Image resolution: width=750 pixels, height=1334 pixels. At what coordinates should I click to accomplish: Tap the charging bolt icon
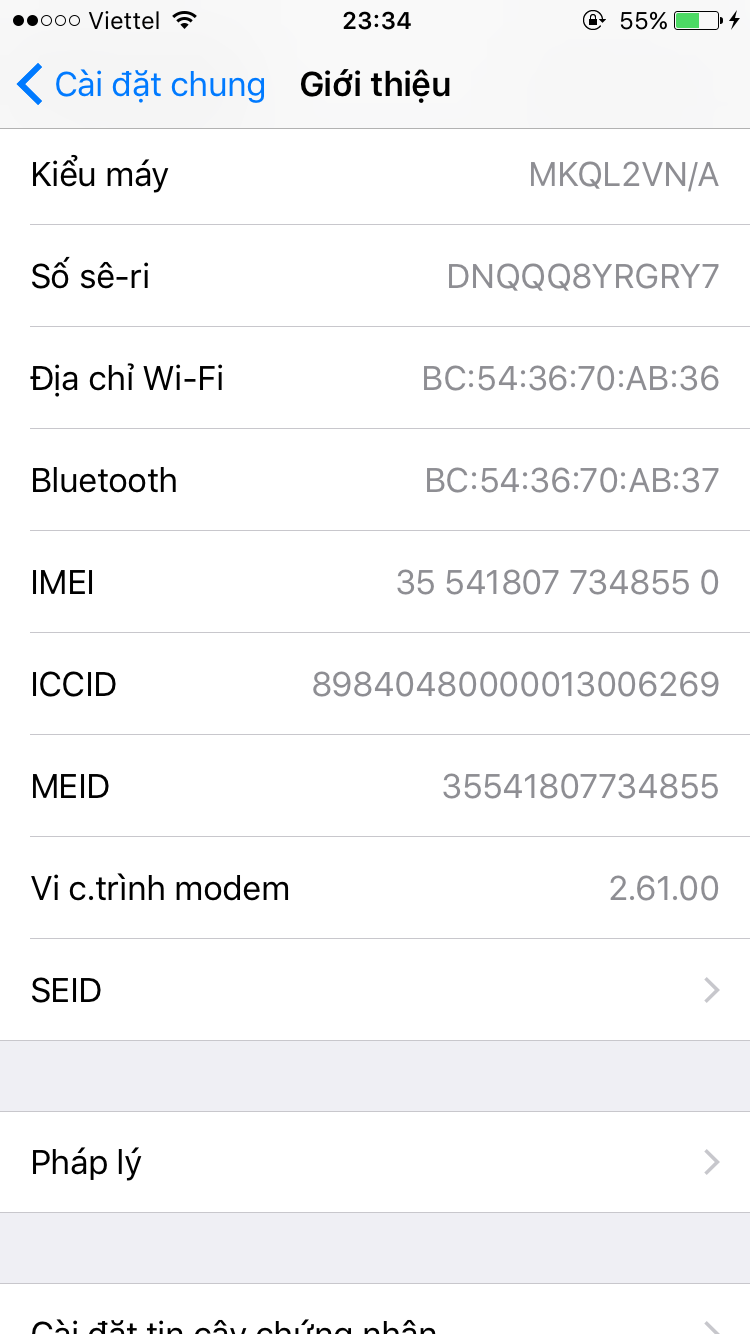coord(735,21)
